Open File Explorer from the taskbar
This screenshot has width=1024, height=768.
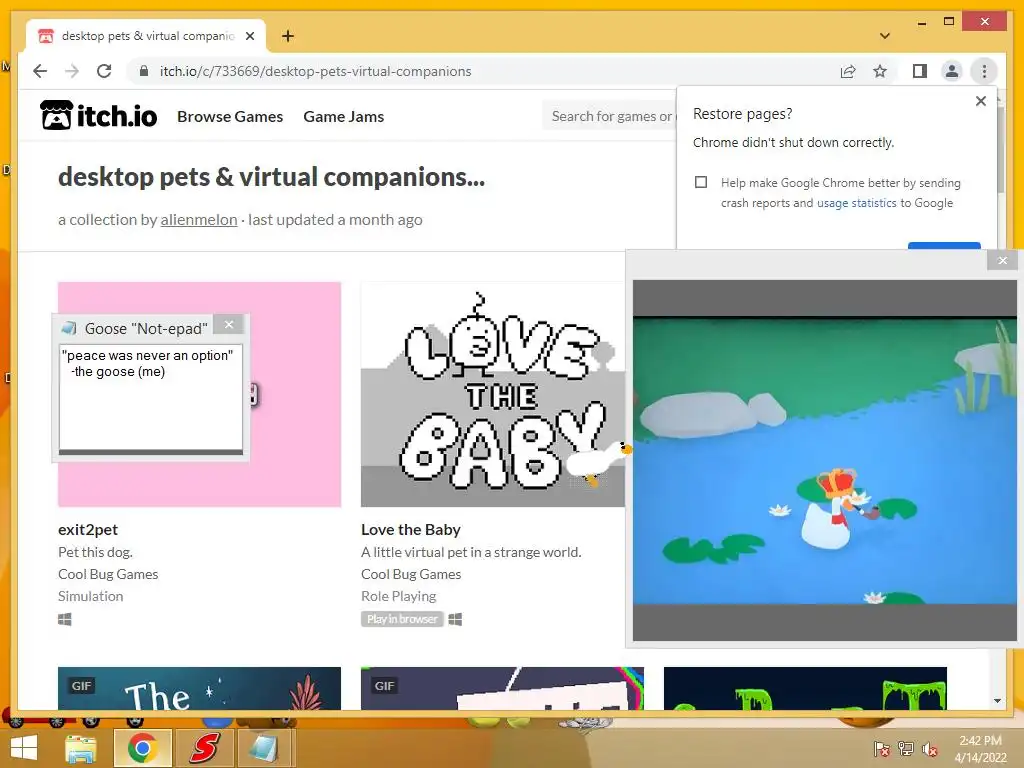point(81,748)
